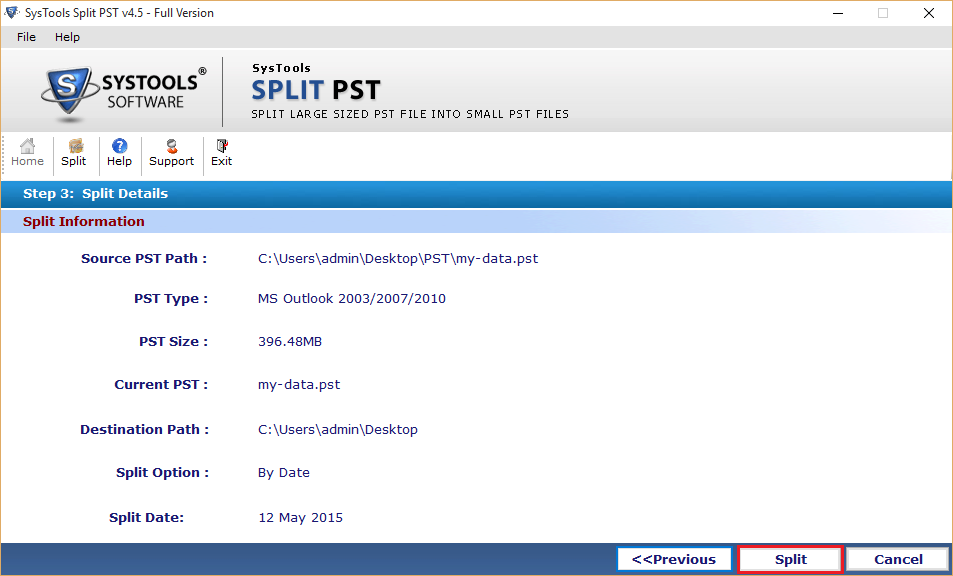The image size is (953, 576).
Task: Click the PST Type label
Action: point(171,299)
